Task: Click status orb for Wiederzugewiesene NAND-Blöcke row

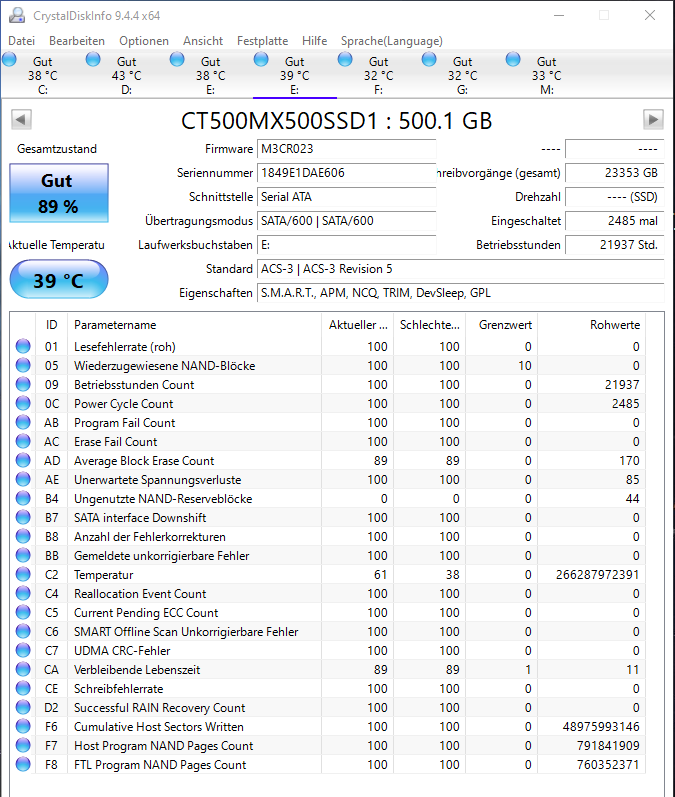Action: pos(23,365)
